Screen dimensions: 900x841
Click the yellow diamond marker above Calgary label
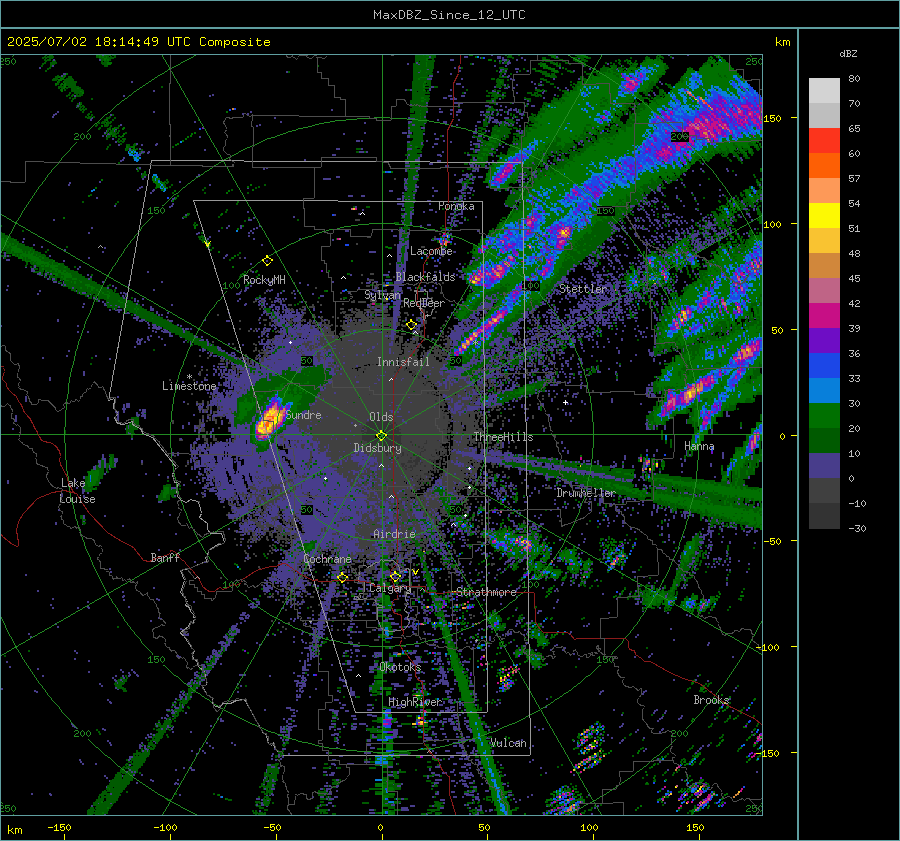pyautogui.click(x=395, y=576)
